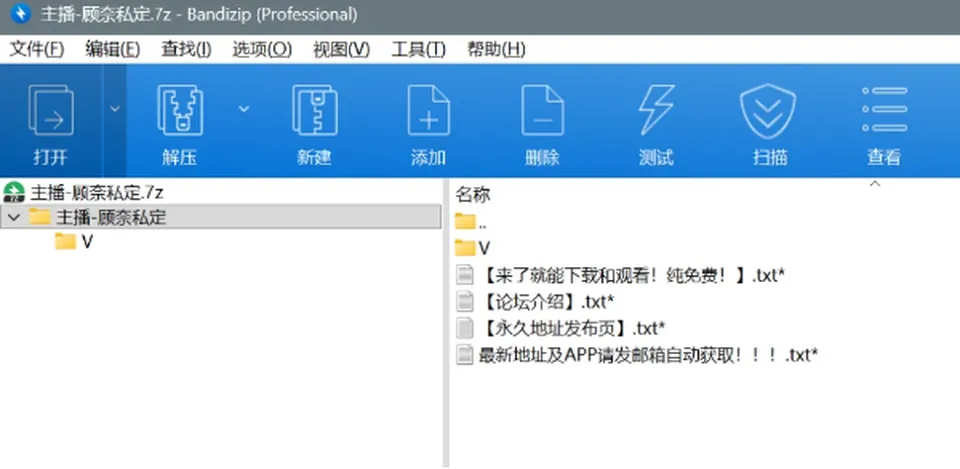Click the View (查看) list icon
The image size is (960, 469).
coord(883,109)
